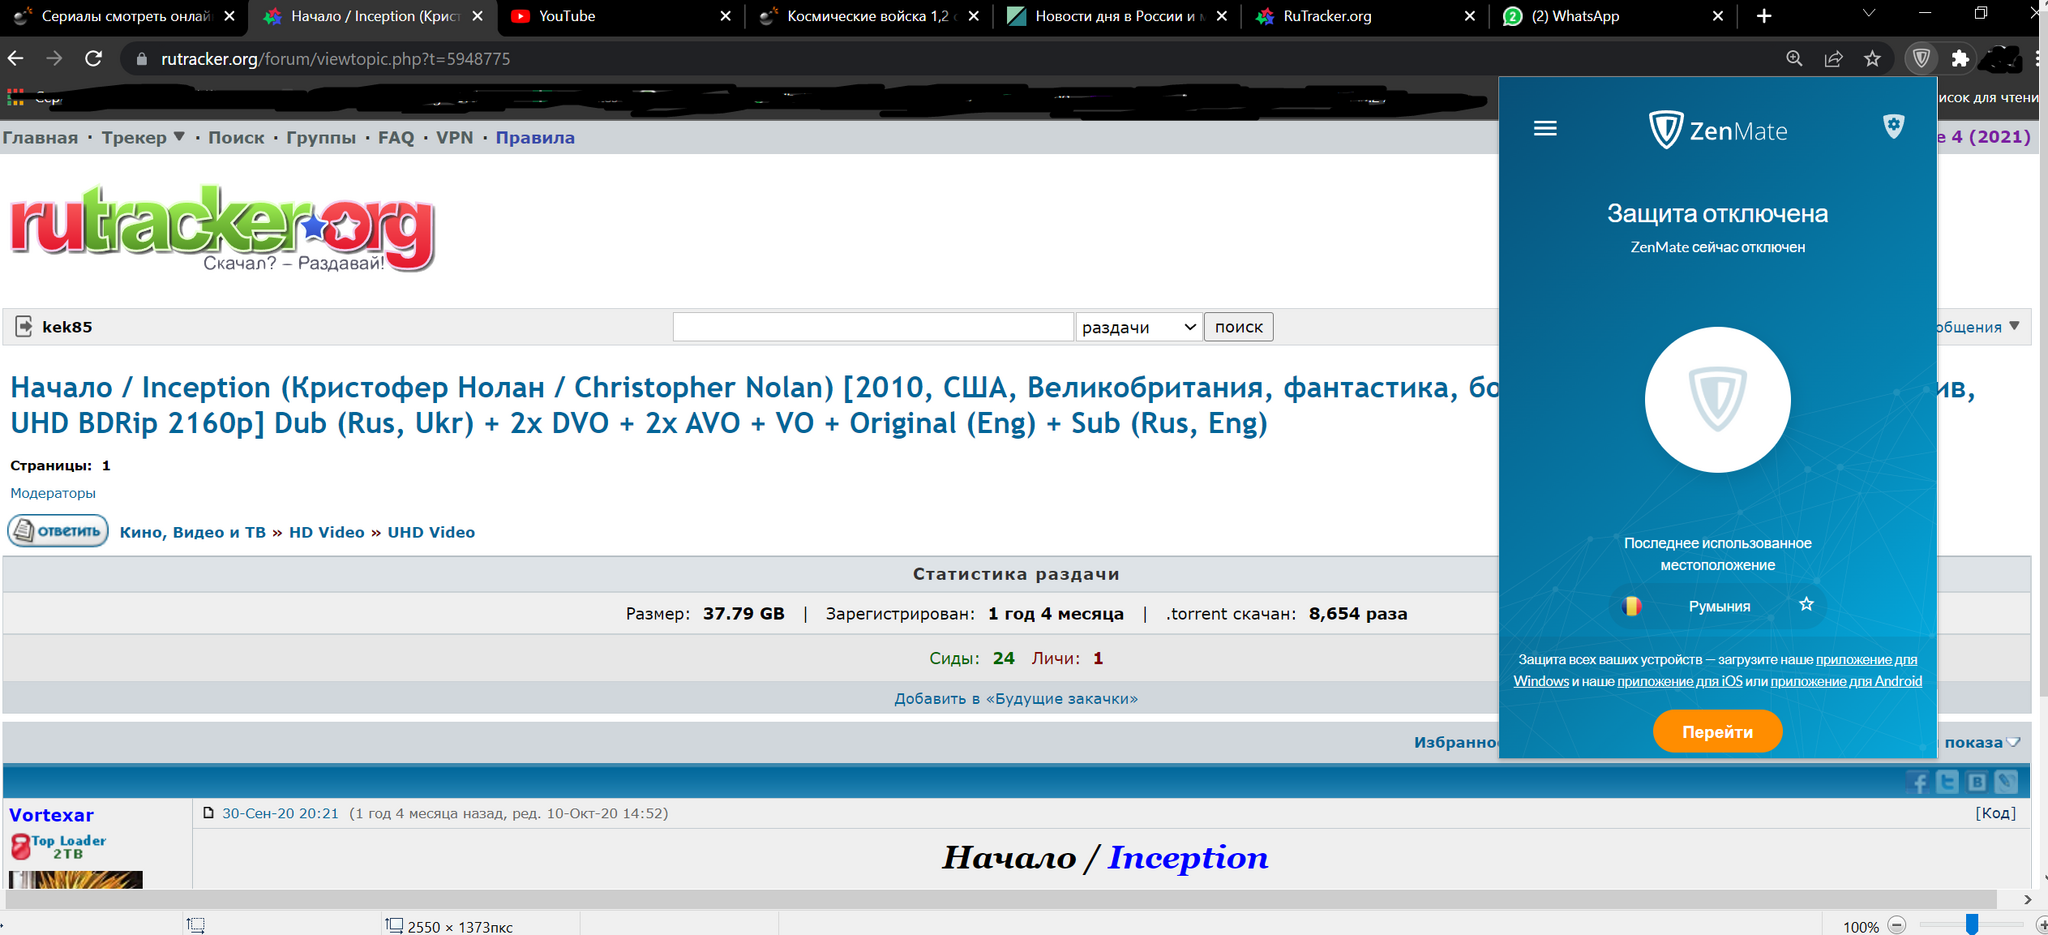Move the zoom slider in the status bar
Screen dimensions: 2048x935
point(1972,925)
